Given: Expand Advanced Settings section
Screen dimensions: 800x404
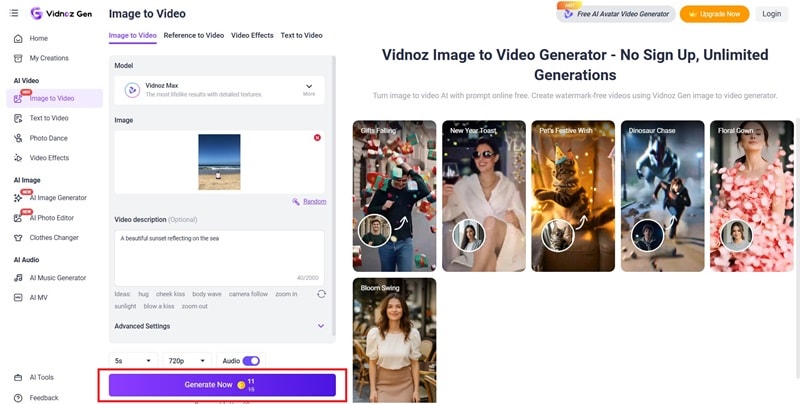Looking at the screenshot, I should click(219, 326).
